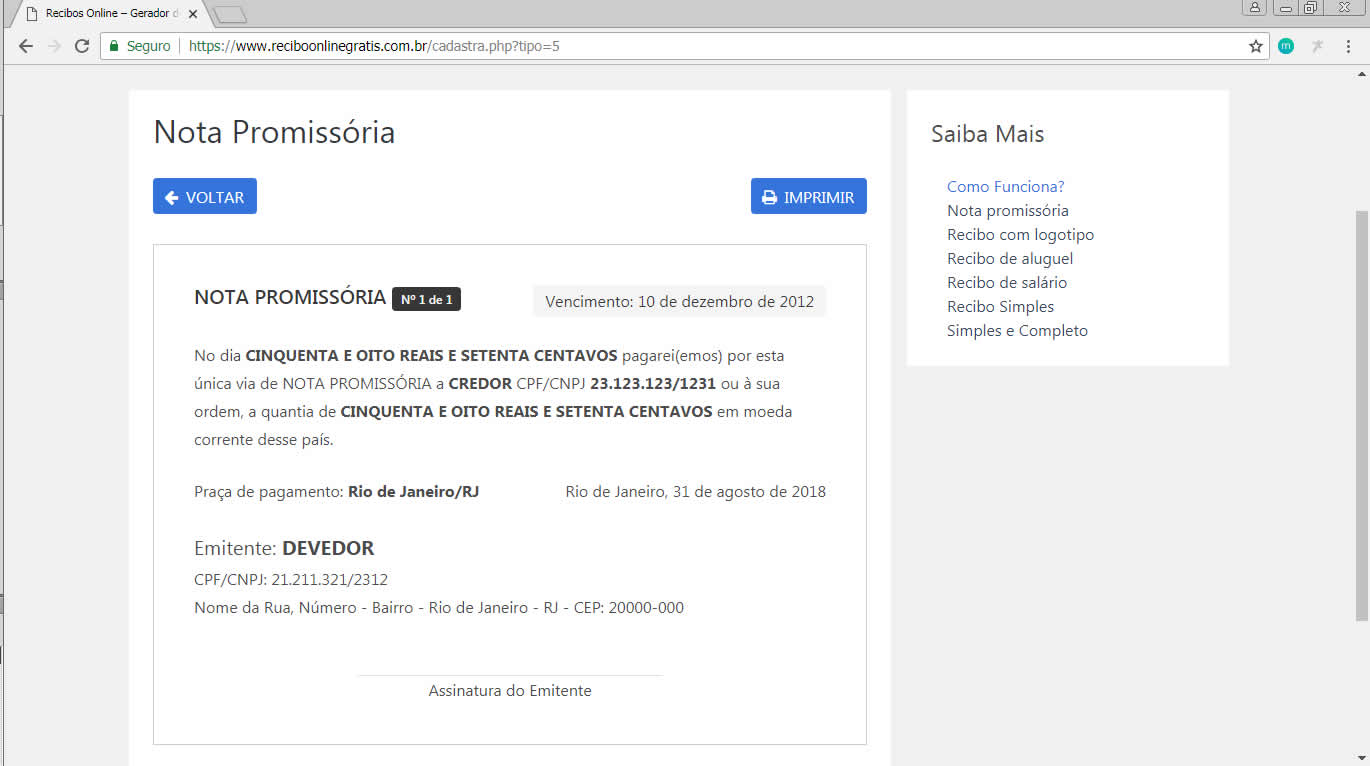Select the Recibos Online browser tab
The height and width of the screenshot is (766, 1370).
(x=108, y=14)
